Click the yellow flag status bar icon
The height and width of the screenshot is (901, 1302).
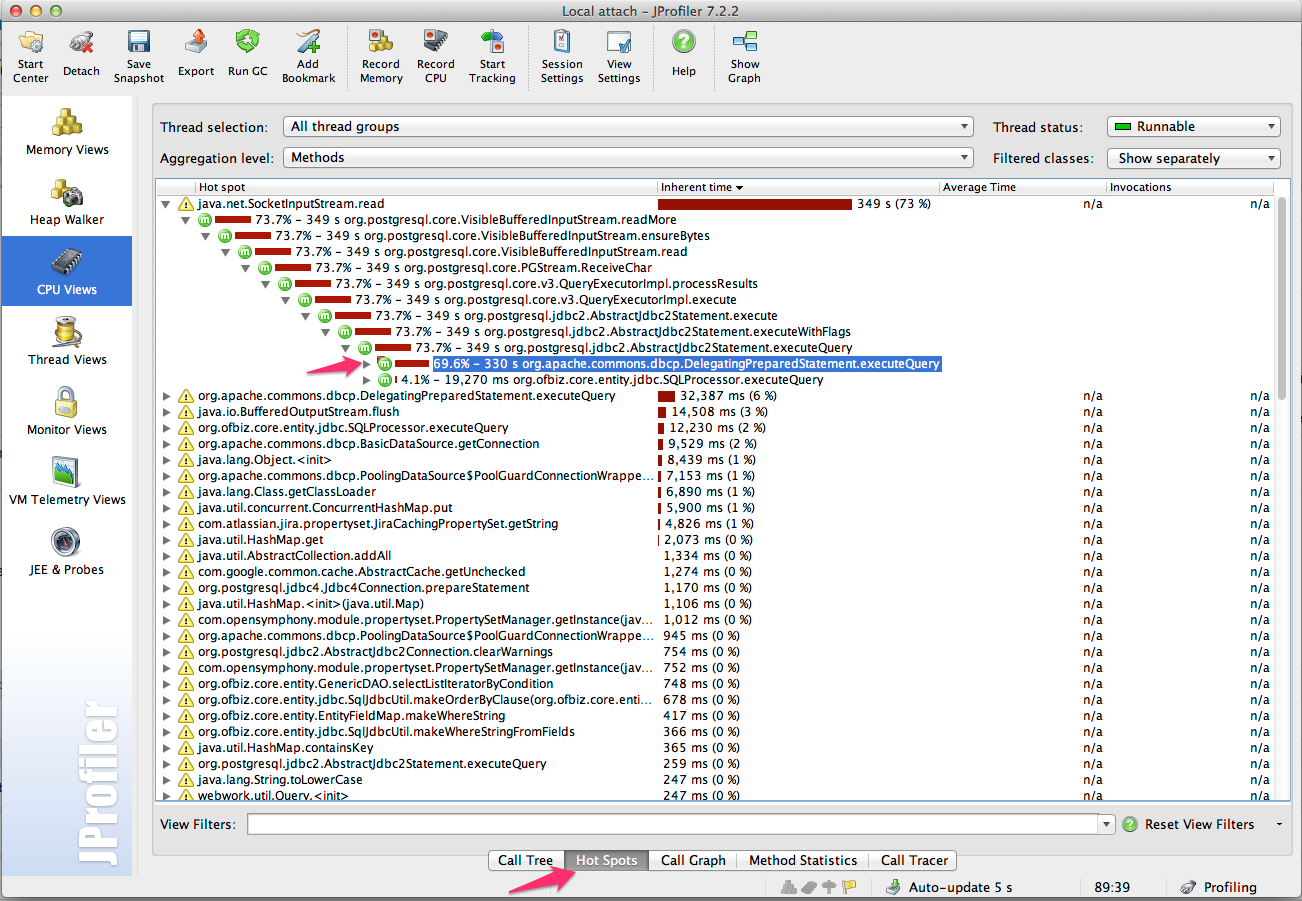[849, 887]
